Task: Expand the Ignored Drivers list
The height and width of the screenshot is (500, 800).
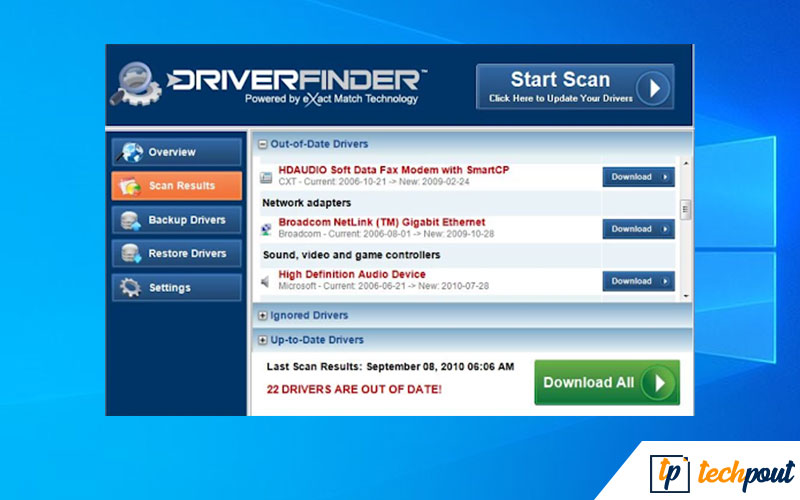Action: pos(262,316)
